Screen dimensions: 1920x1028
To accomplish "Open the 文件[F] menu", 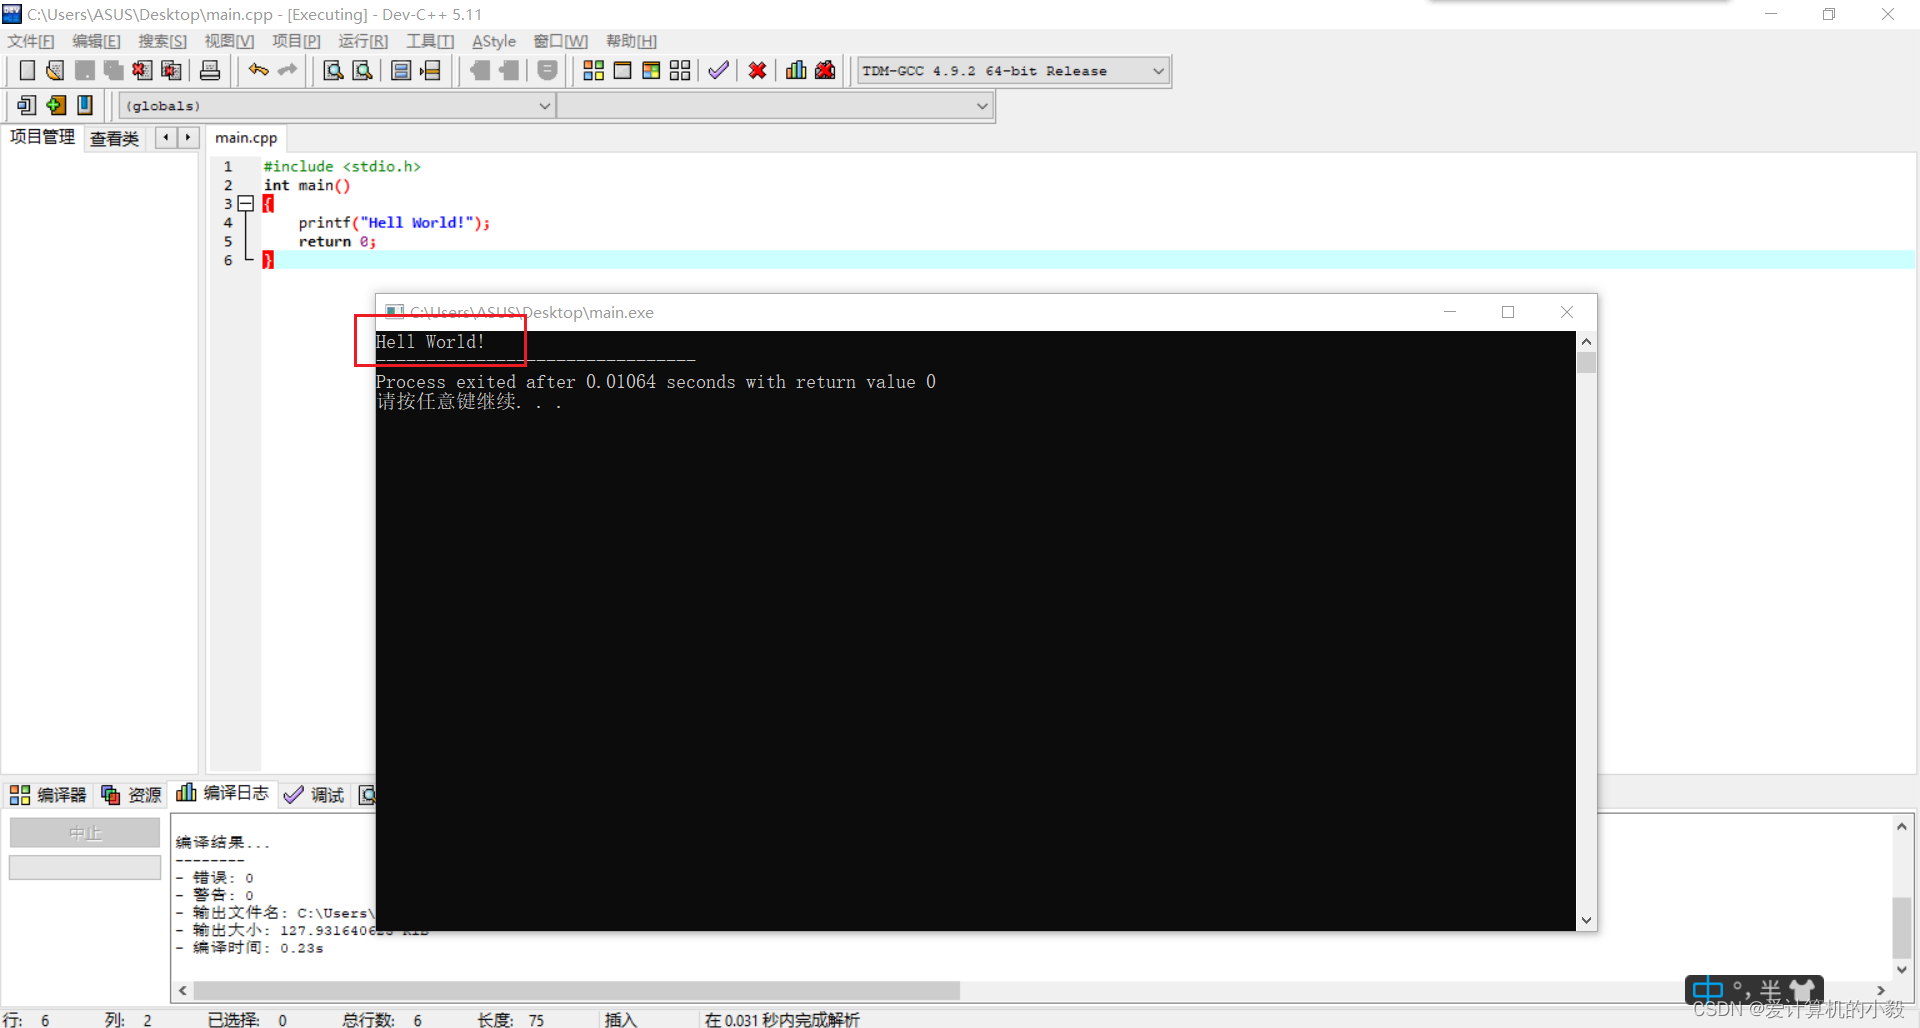I will (x=31, y=41).
